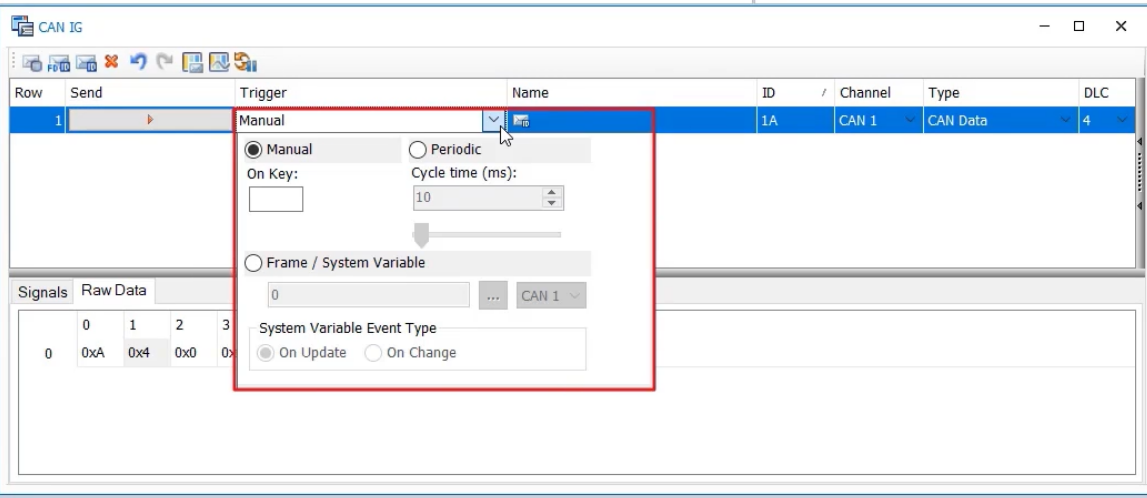
Task: Select the Frame / System Variable radio option
Action: [x=253, y=263]
